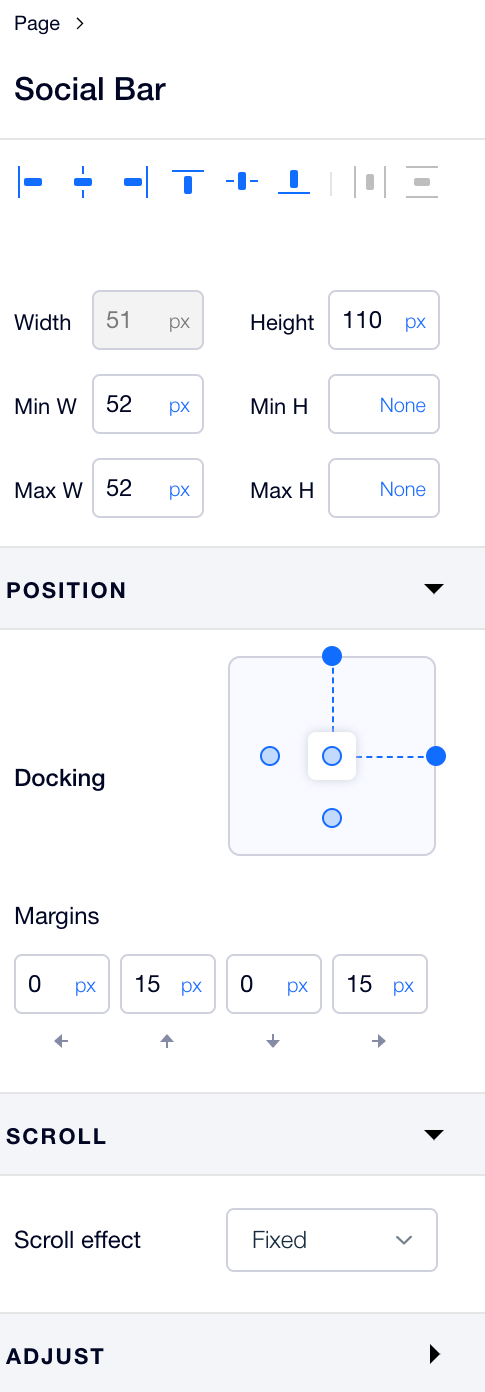Click the align vertical middle icon
This screenshot has width=485, height=1392.
tap(241, 182)
